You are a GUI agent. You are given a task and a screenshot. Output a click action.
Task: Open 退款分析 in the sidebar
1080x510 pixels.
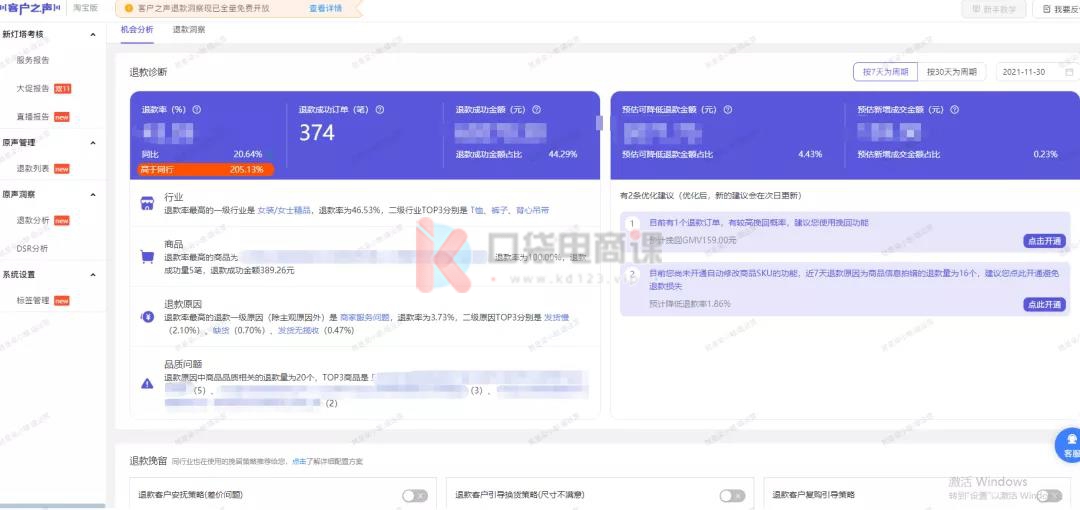33,221
